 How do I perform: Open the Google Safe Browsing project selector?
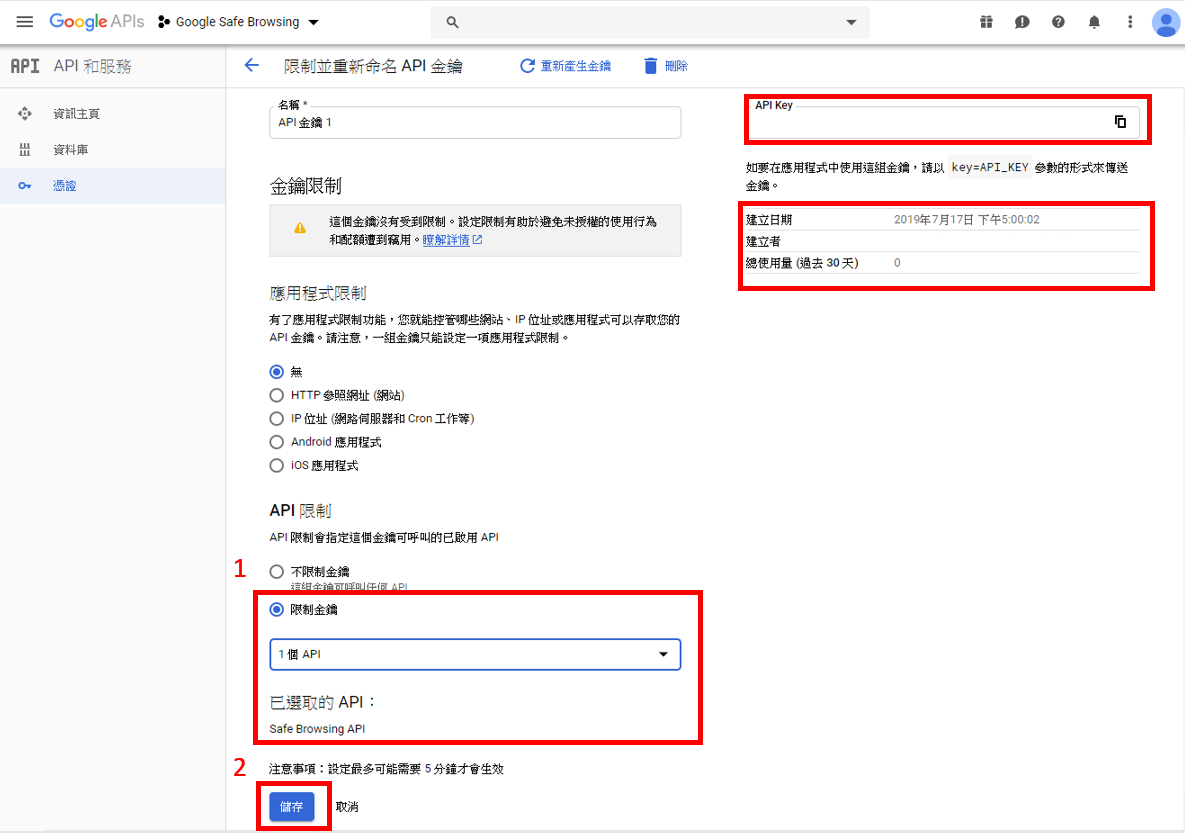[x=240, y=21]
